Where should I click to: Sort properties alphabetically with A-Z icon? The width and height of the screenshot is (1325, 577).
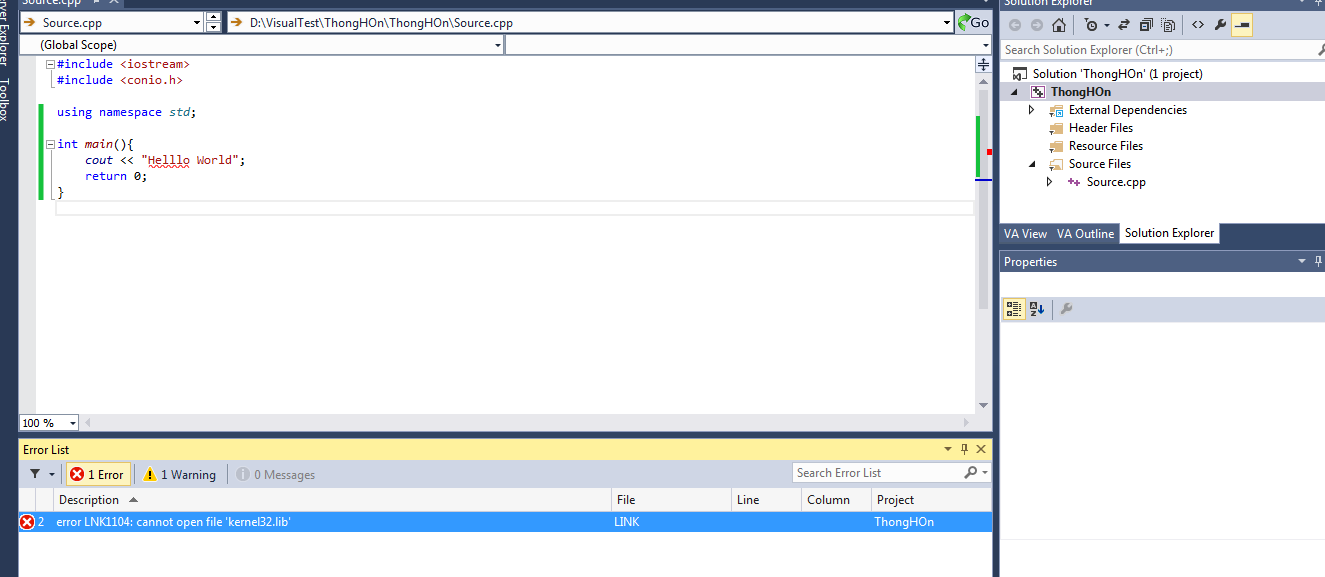1037,309
